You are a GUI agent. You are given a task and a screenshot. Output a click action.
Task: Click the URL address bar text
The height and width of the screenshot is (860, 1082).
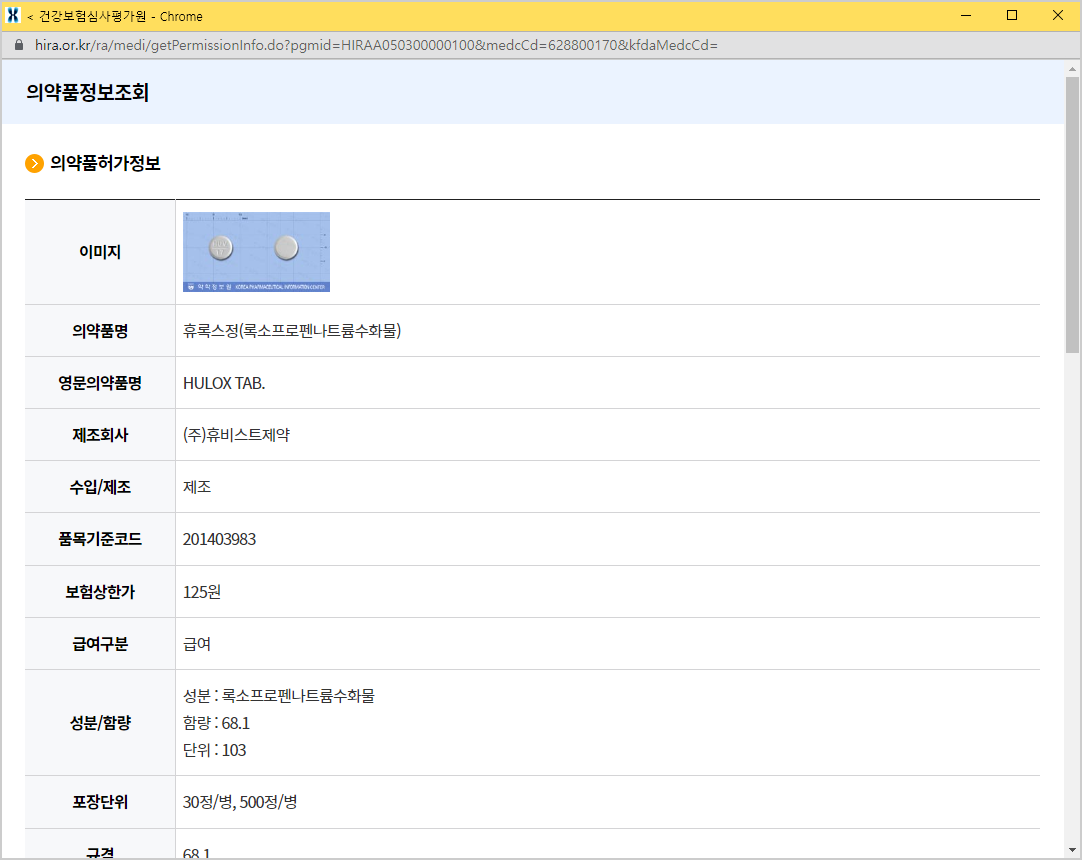(x=376, y=45)
